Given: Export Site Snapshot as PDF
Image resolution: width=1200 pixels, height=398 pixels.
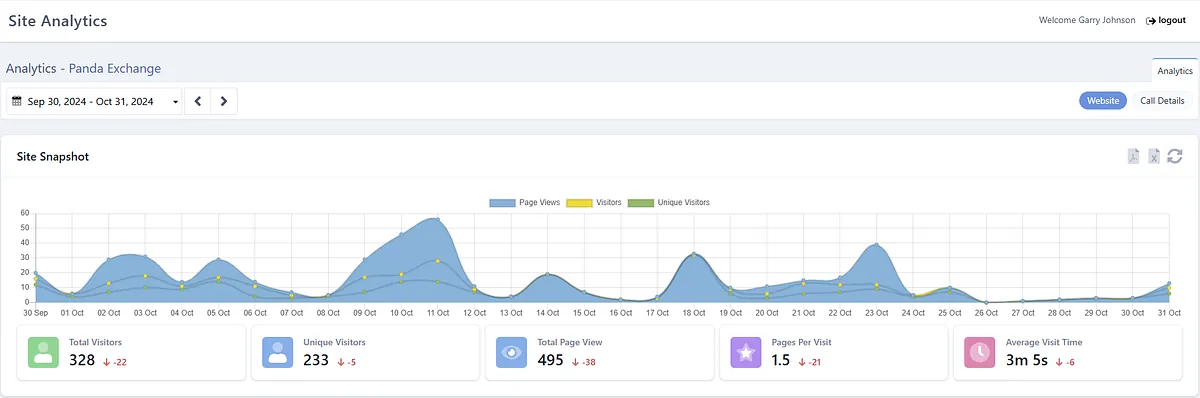Looking at the screenshot, I should (1133, 156).
